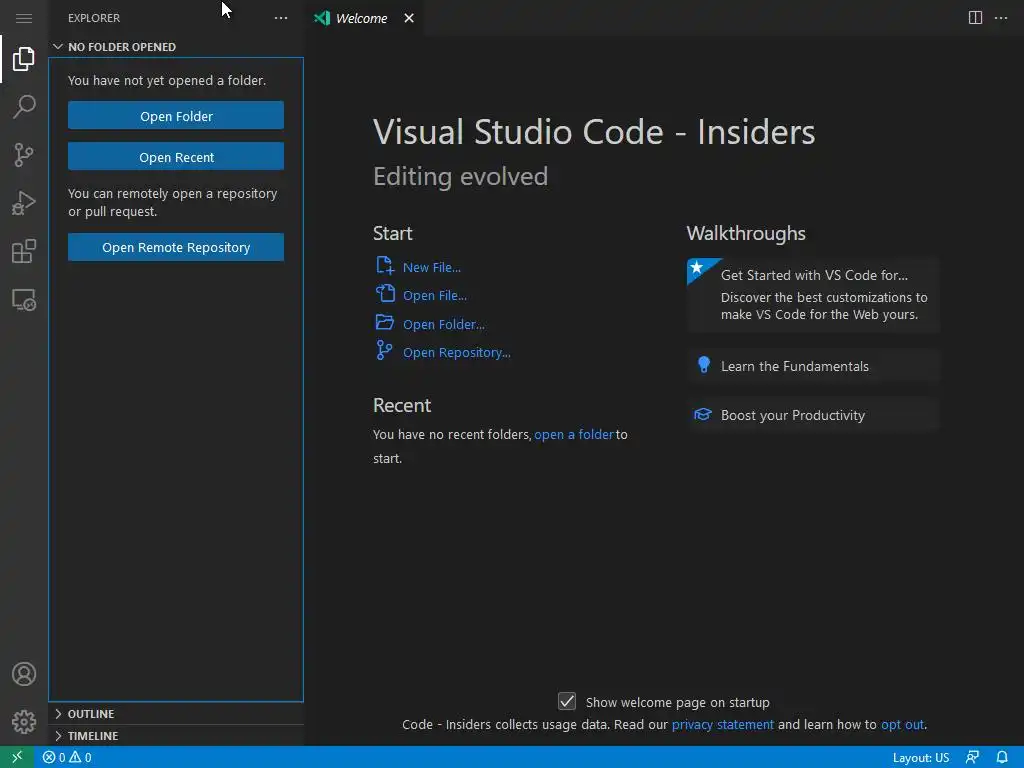Open the Remote Explorer view

point(24,299)
